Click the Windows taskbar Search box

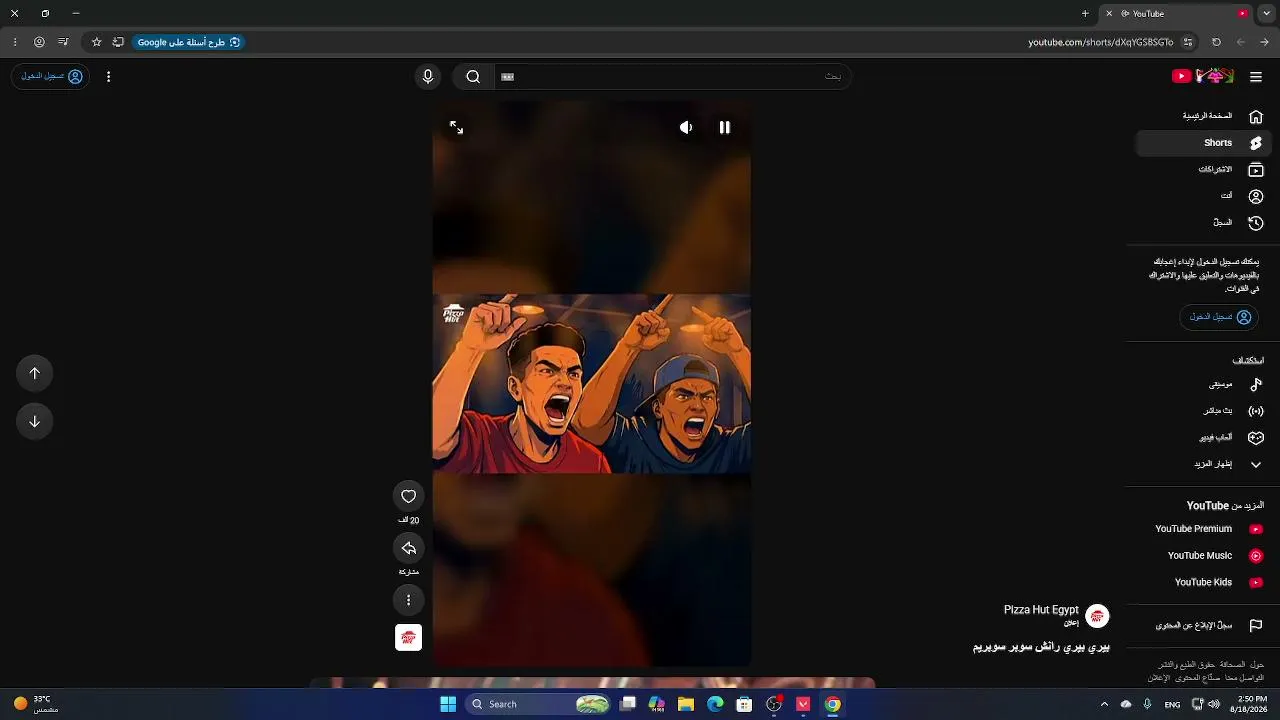pos(538,704)
